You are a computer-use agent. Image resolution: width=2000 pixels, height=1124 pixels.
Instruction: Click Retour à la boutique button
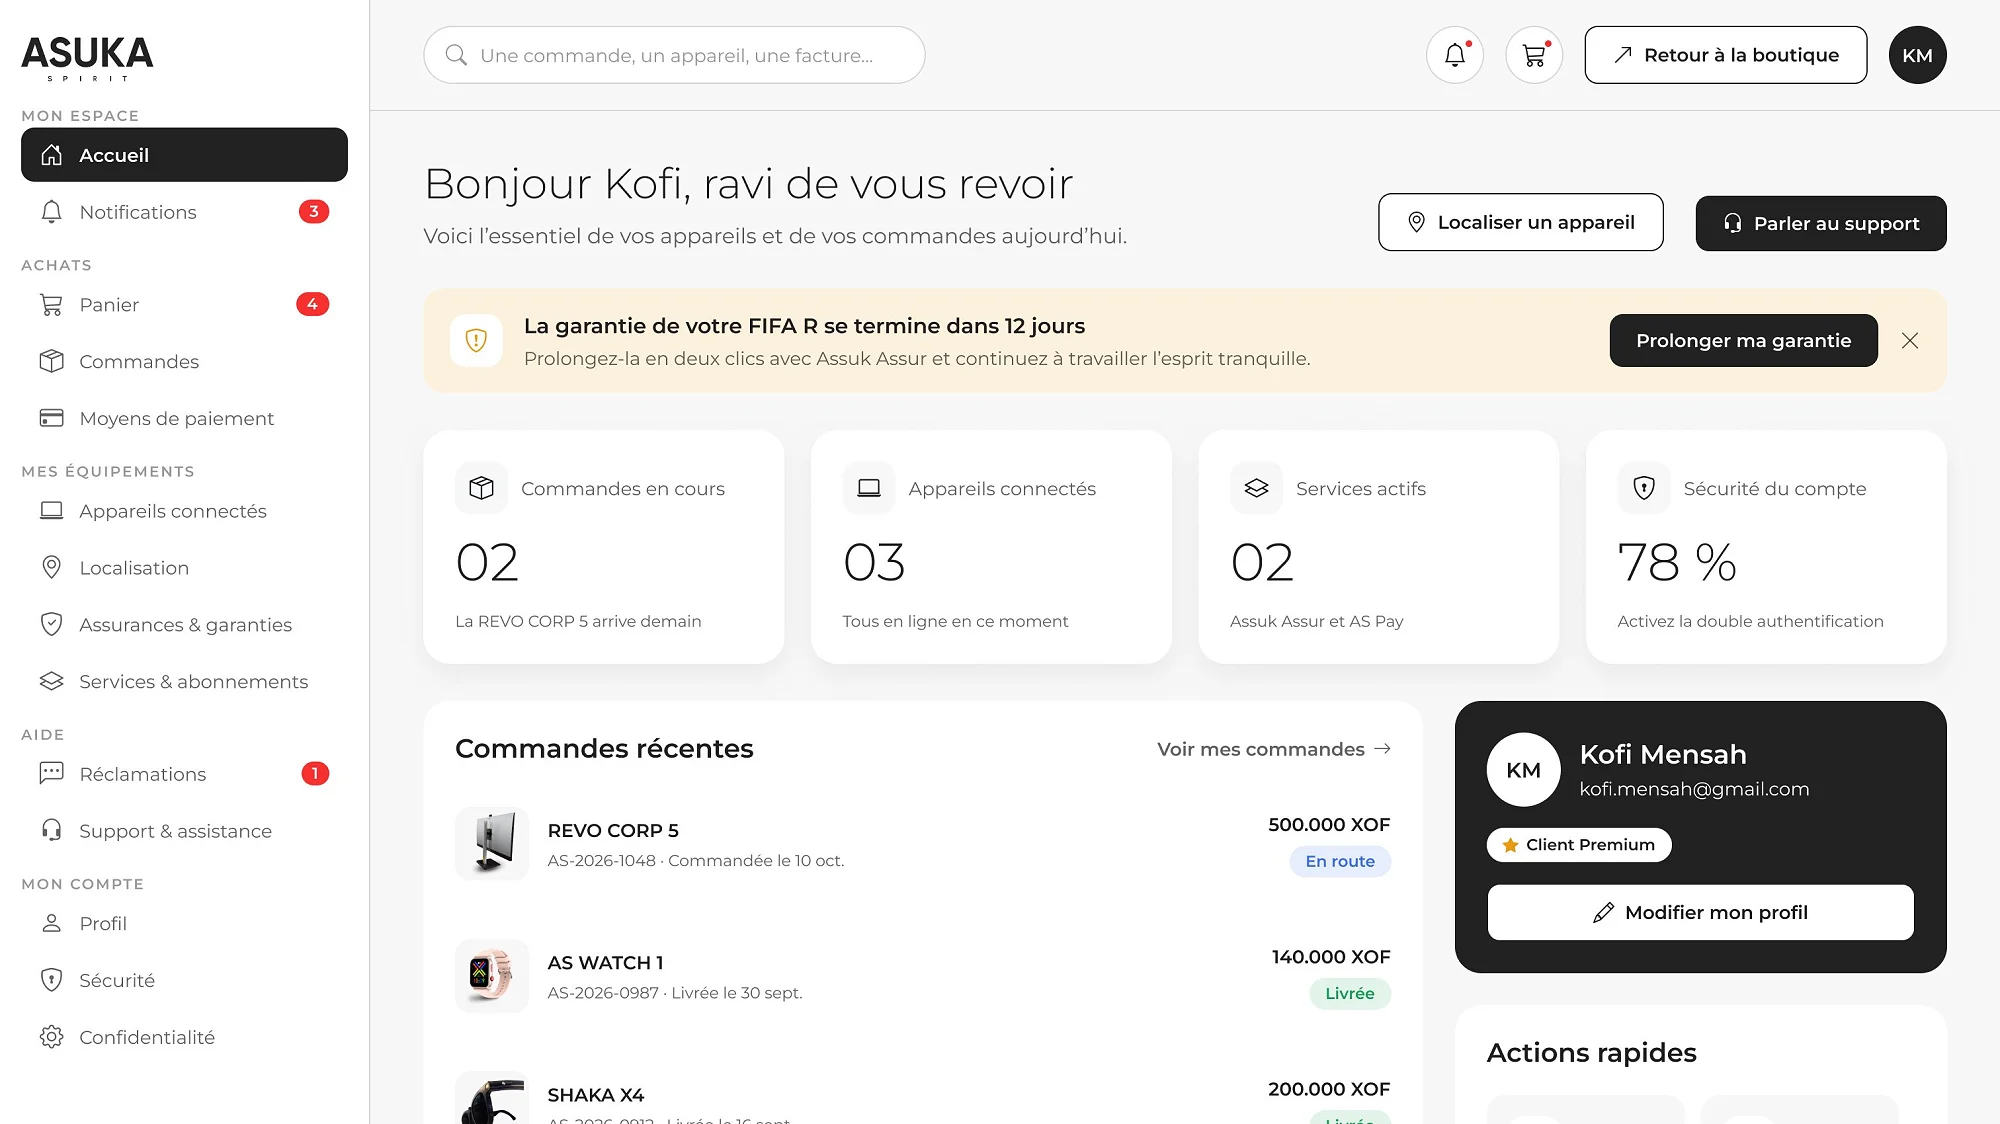[1725, 55]
